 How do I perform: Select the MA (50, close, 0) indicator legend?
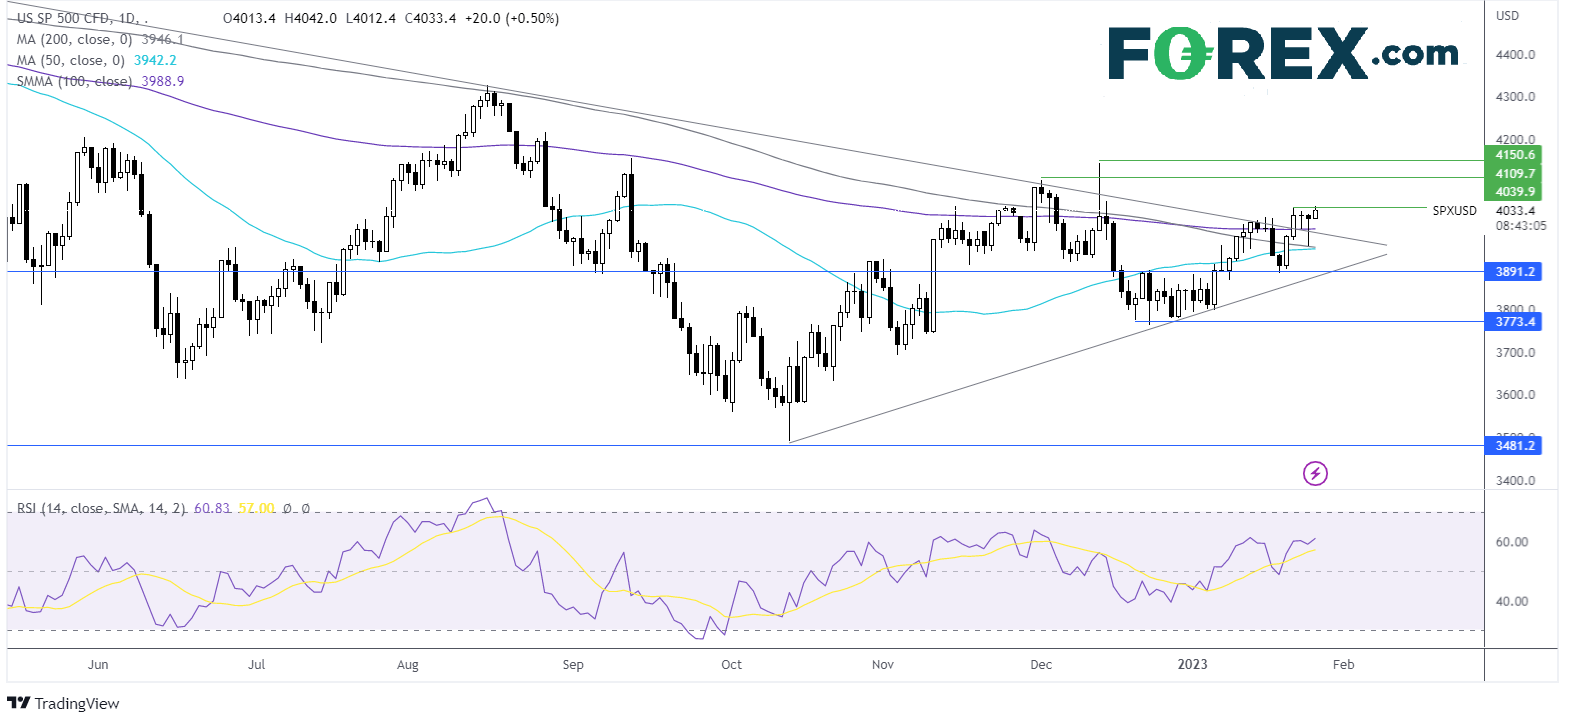point(70,60)
